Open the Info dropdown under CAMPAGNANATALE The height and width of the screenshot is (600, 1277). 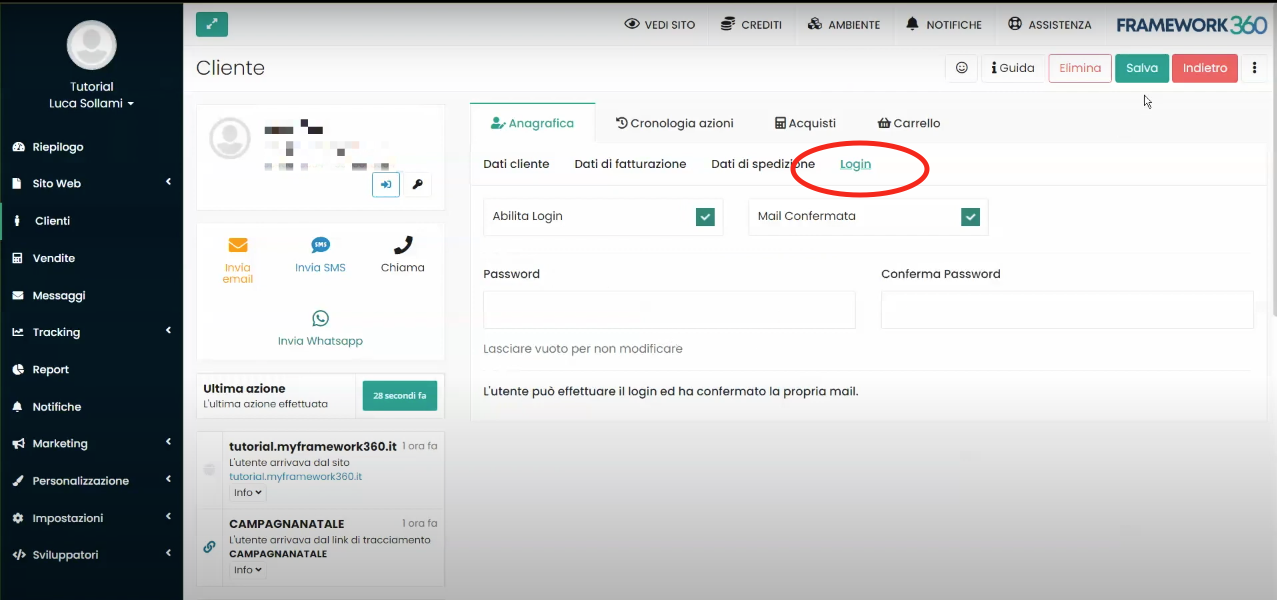click(x=247, y=569)
